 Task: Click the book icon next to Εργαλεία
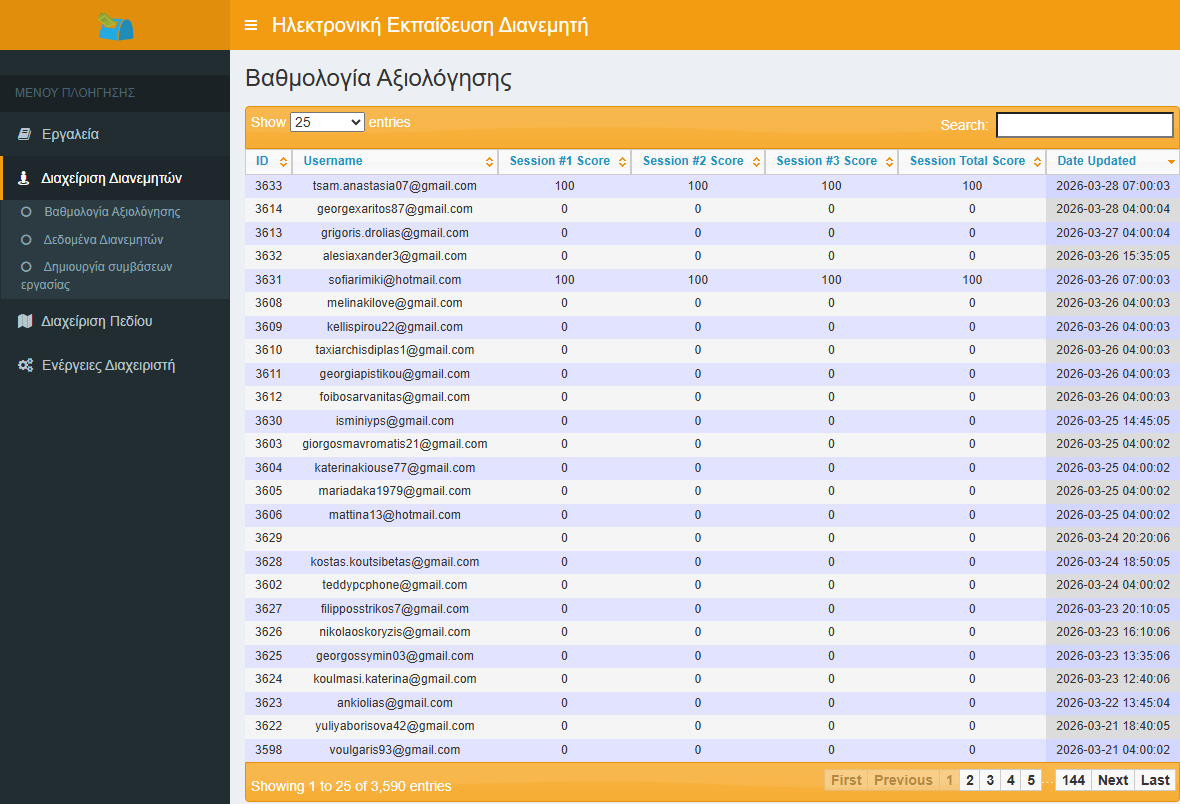click(x=25, y=134)
